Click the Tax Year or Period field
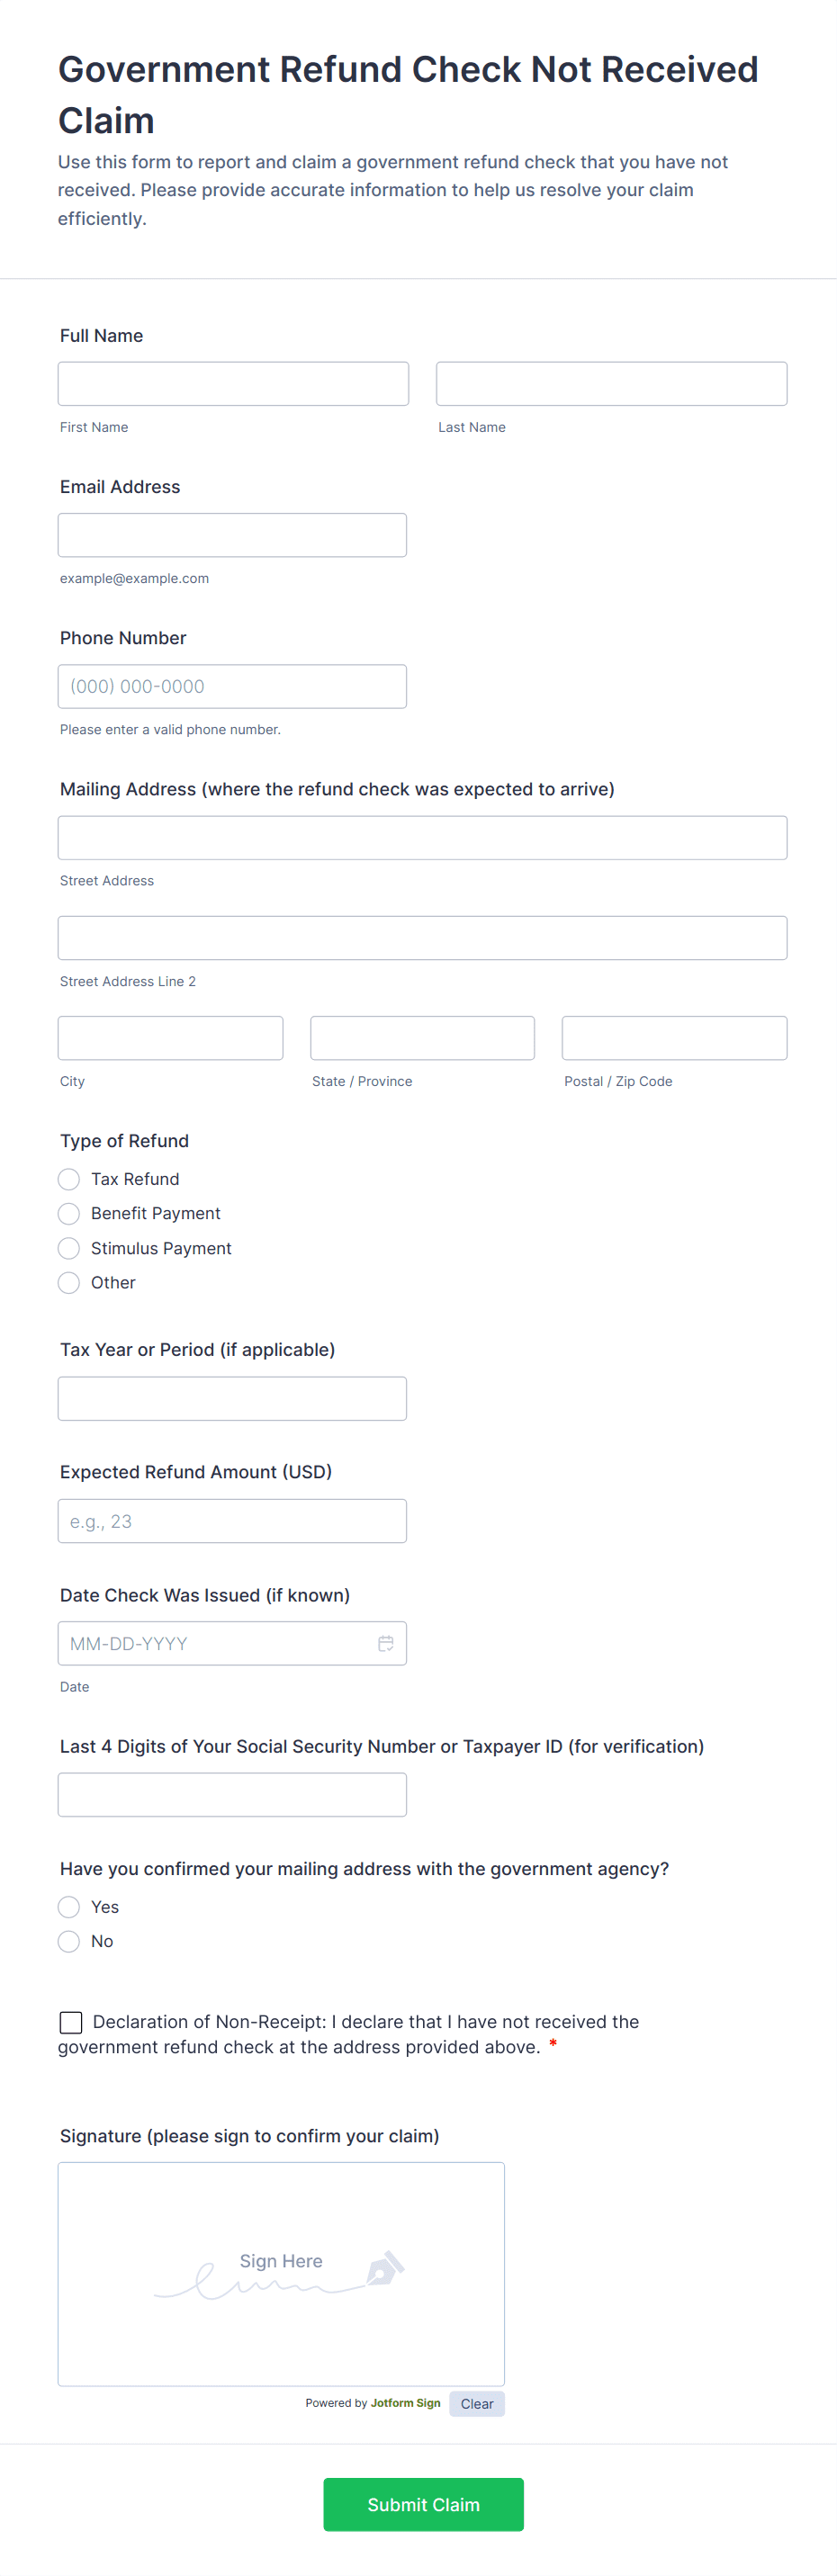This screenshot has width=837, height=2576. point(232,1398)
